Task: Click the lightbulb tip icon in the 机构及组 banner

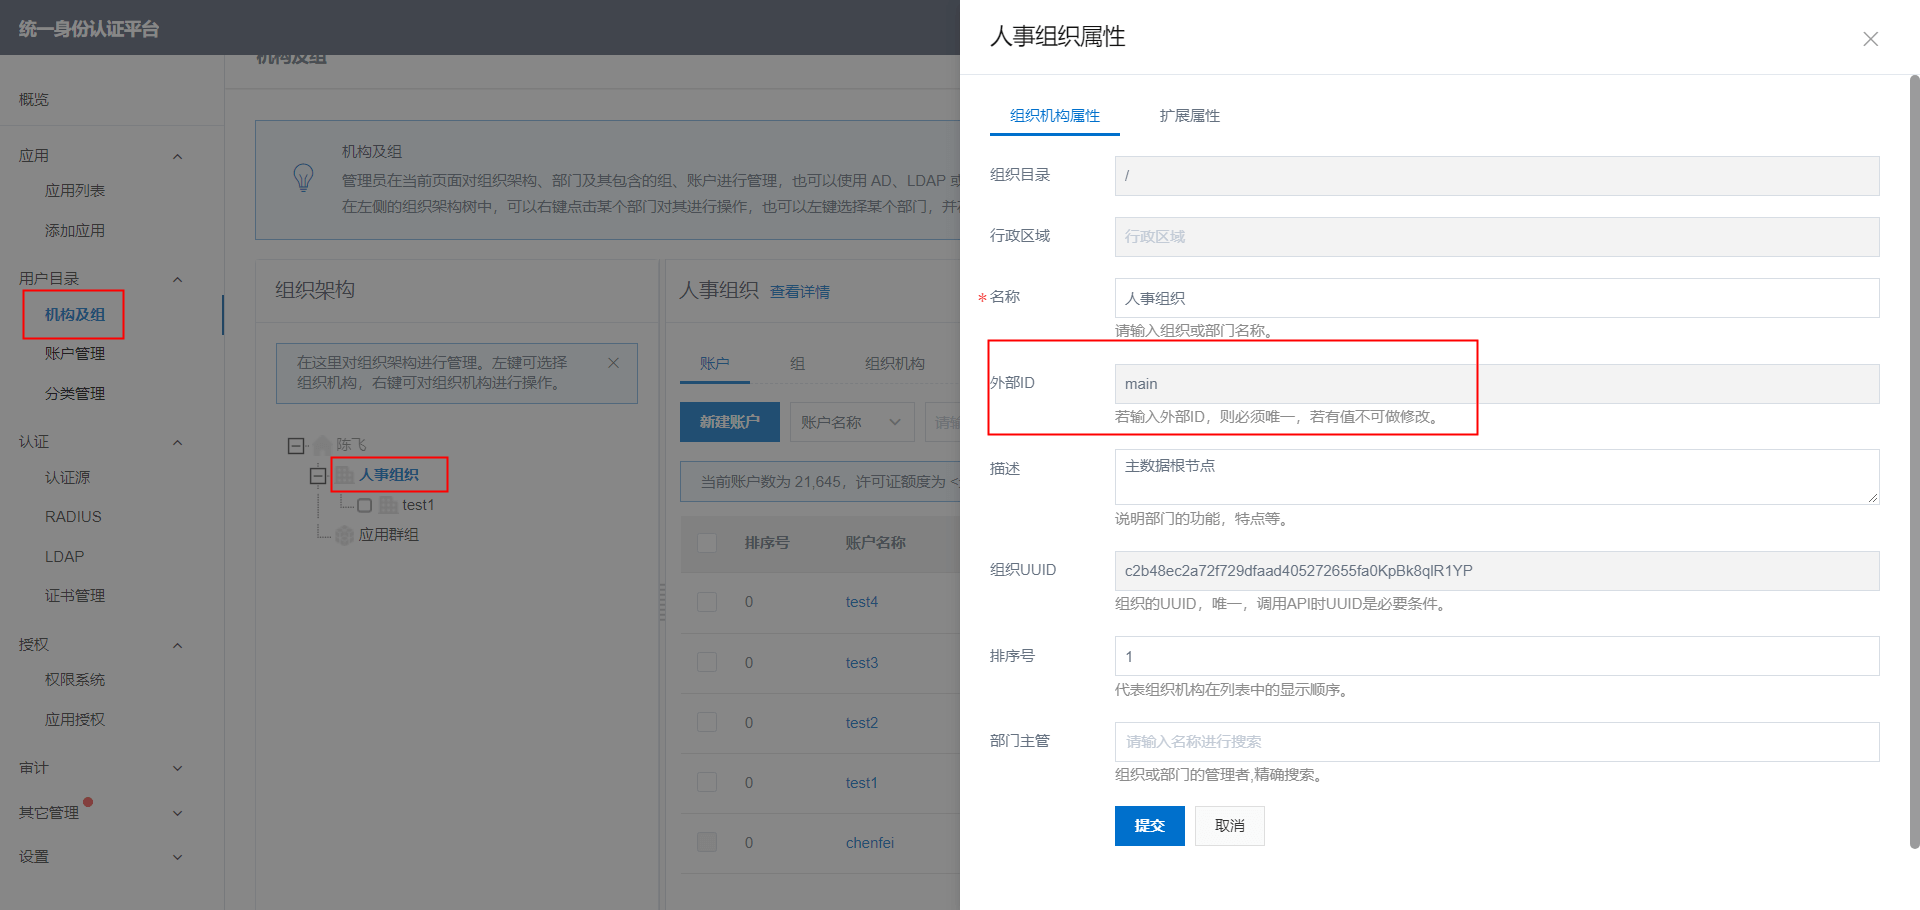Action: (x=303, y=178)
